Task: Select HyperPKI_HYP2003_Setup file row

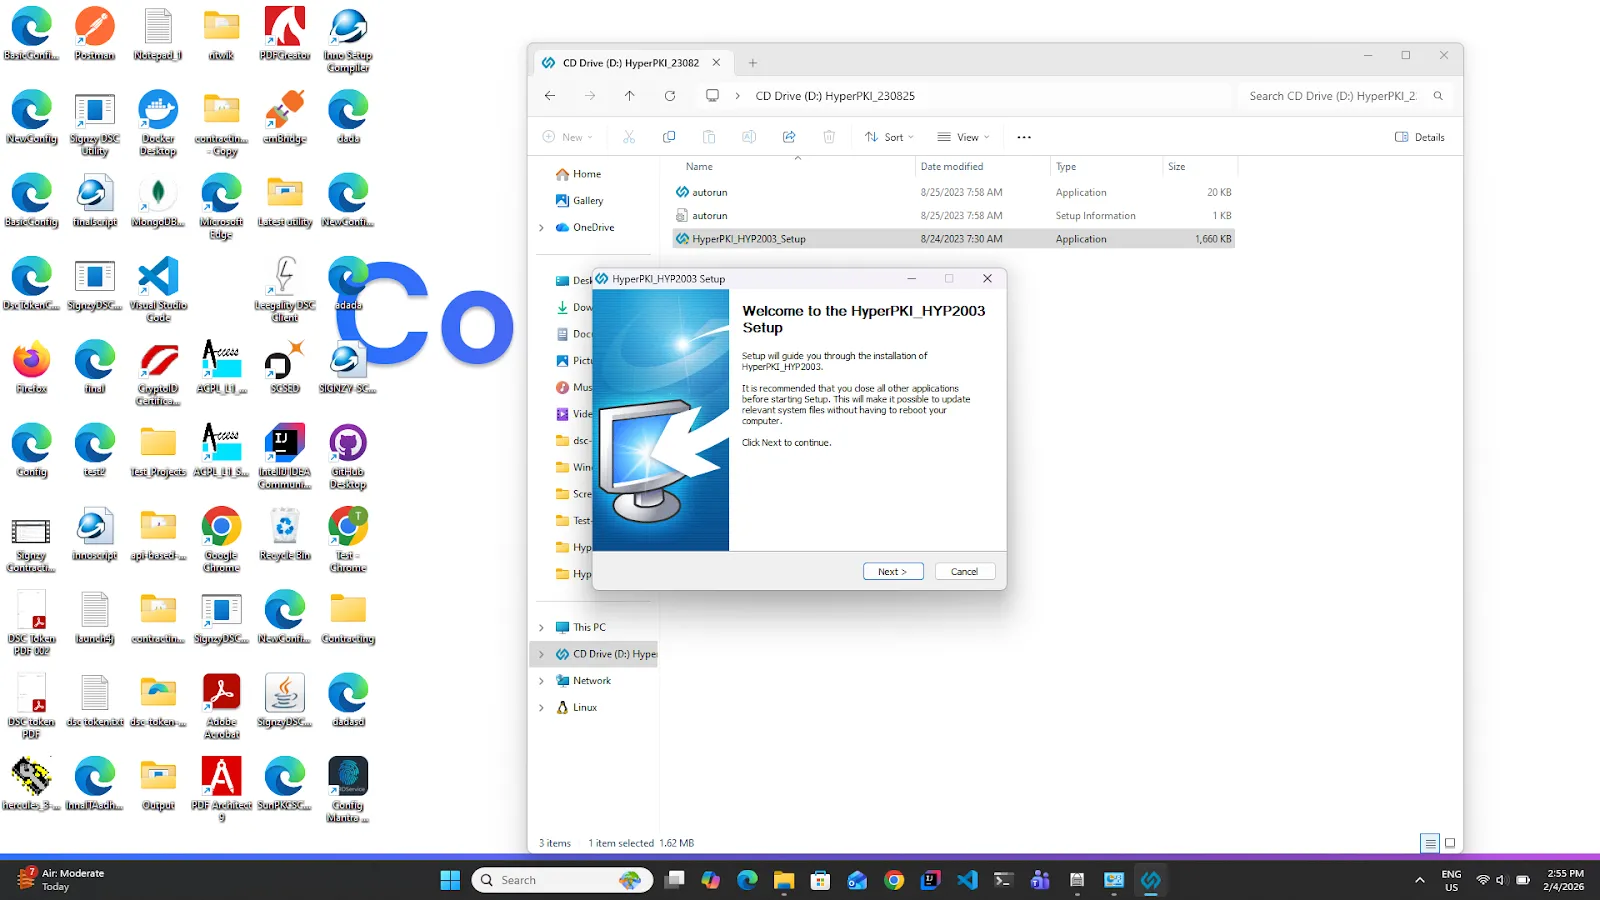Action: pos(954,239)
